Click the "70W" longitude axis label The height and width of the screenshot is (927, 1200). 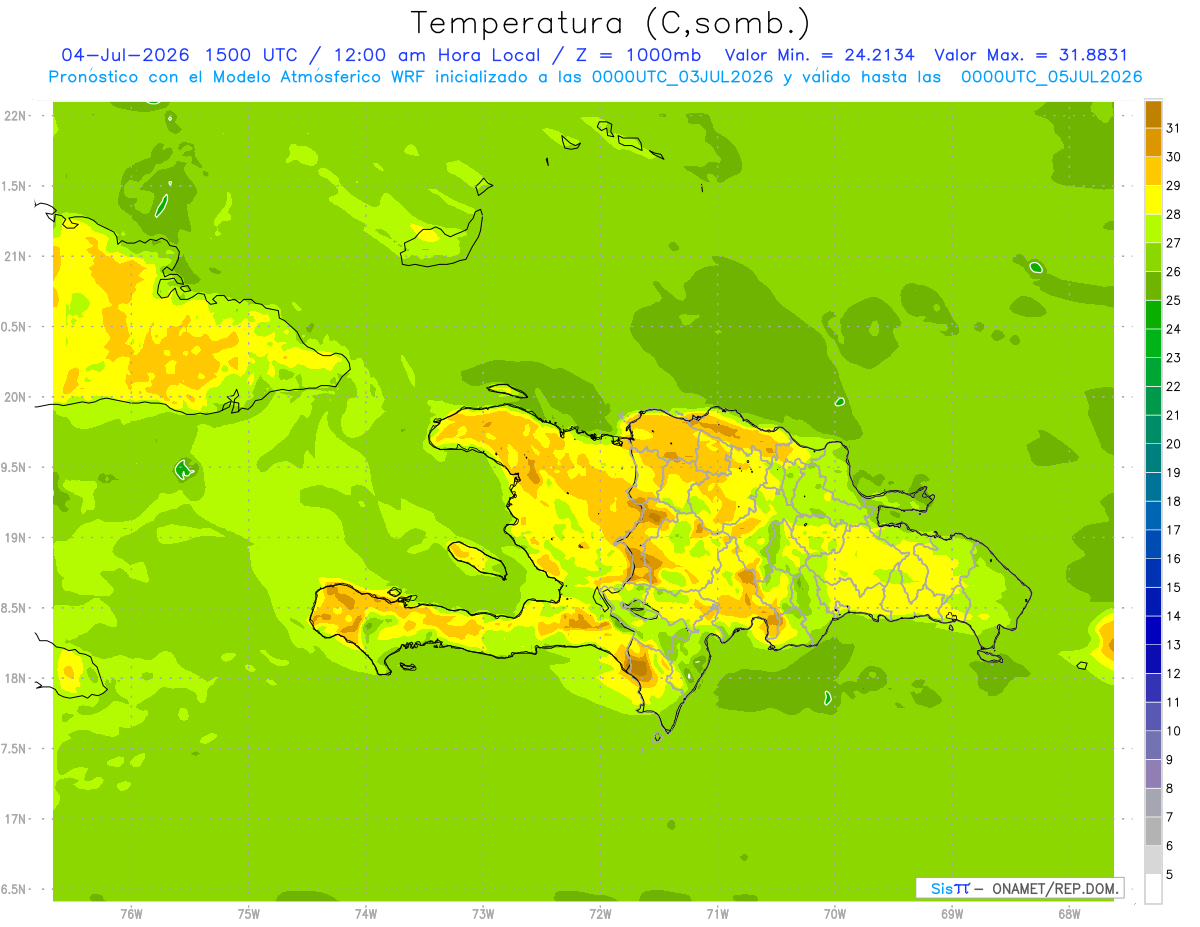point(835,912)
